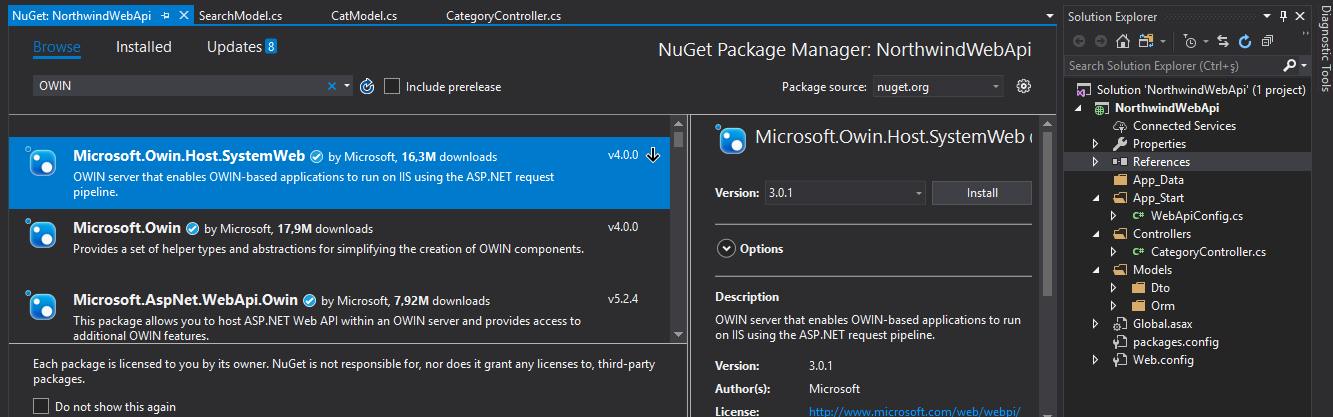Expand the Options section
The width and height of the screenshot is (1333, 417).
point(726,249)
